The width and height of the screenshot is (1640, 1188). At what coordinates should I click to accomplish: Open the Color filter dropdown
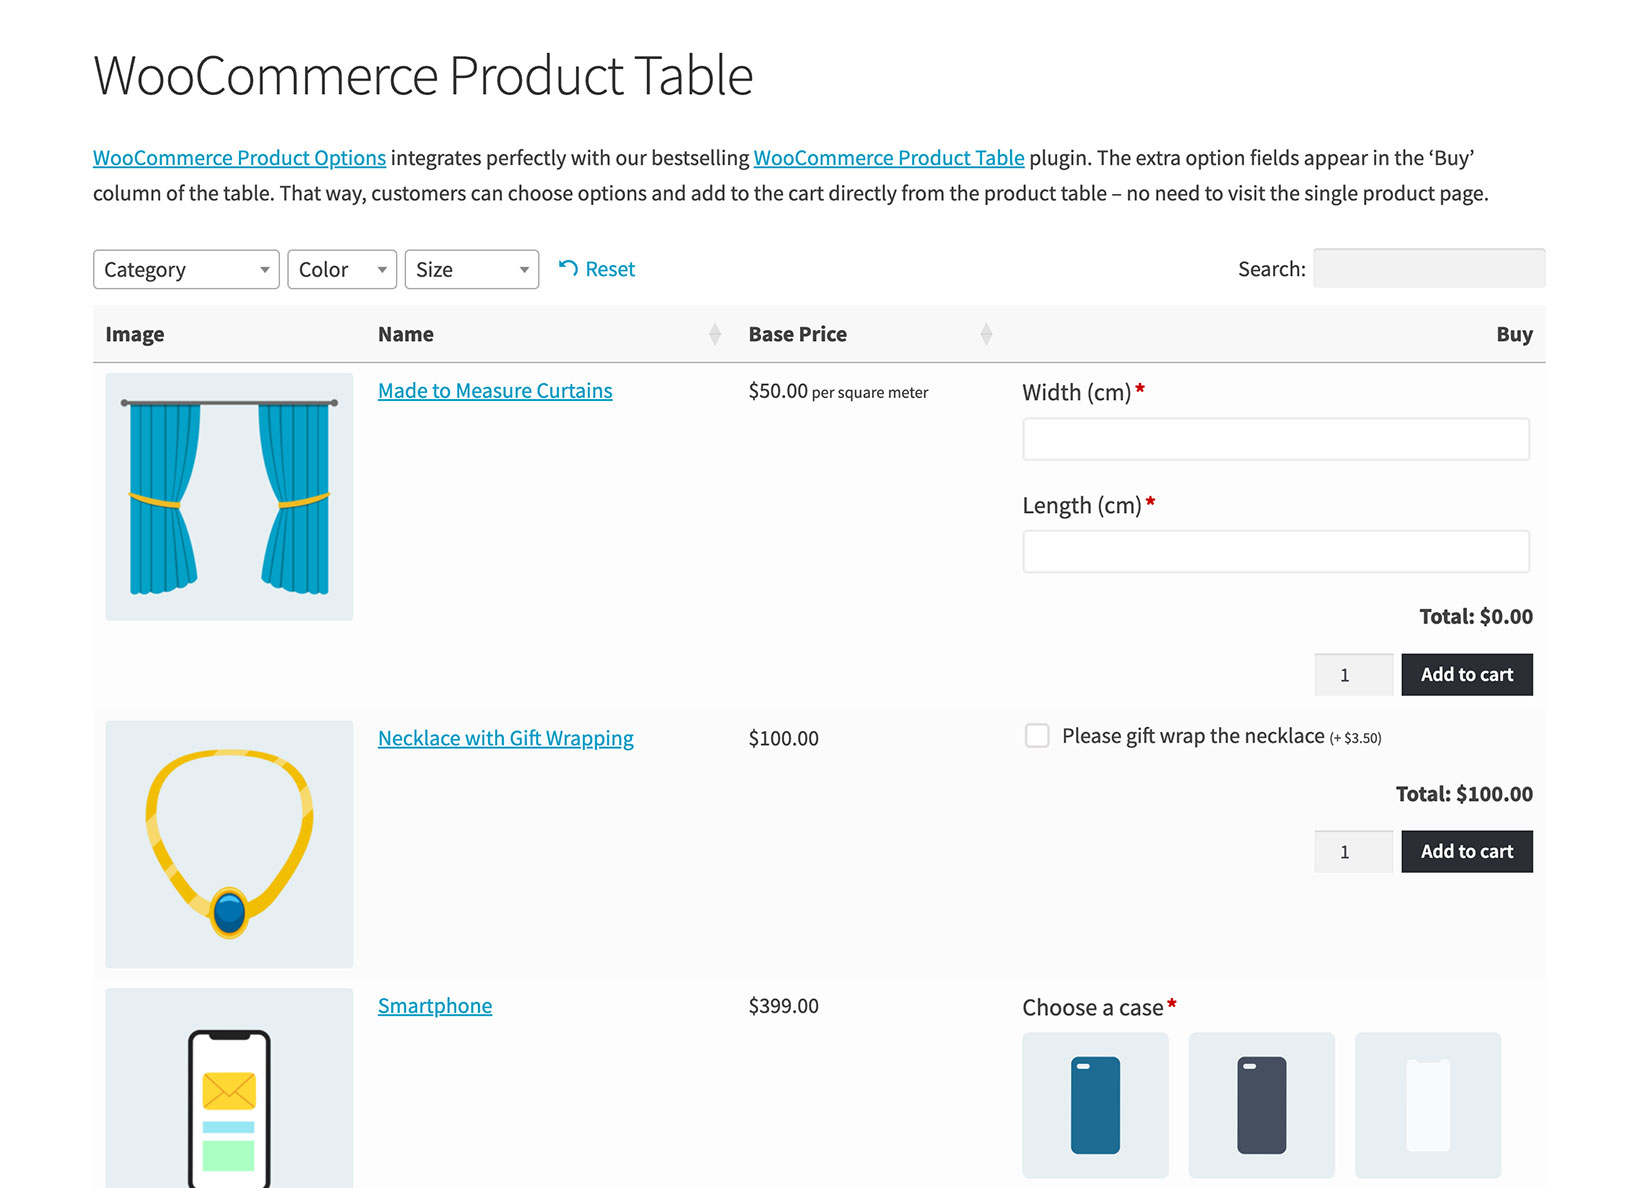[341, 268]
